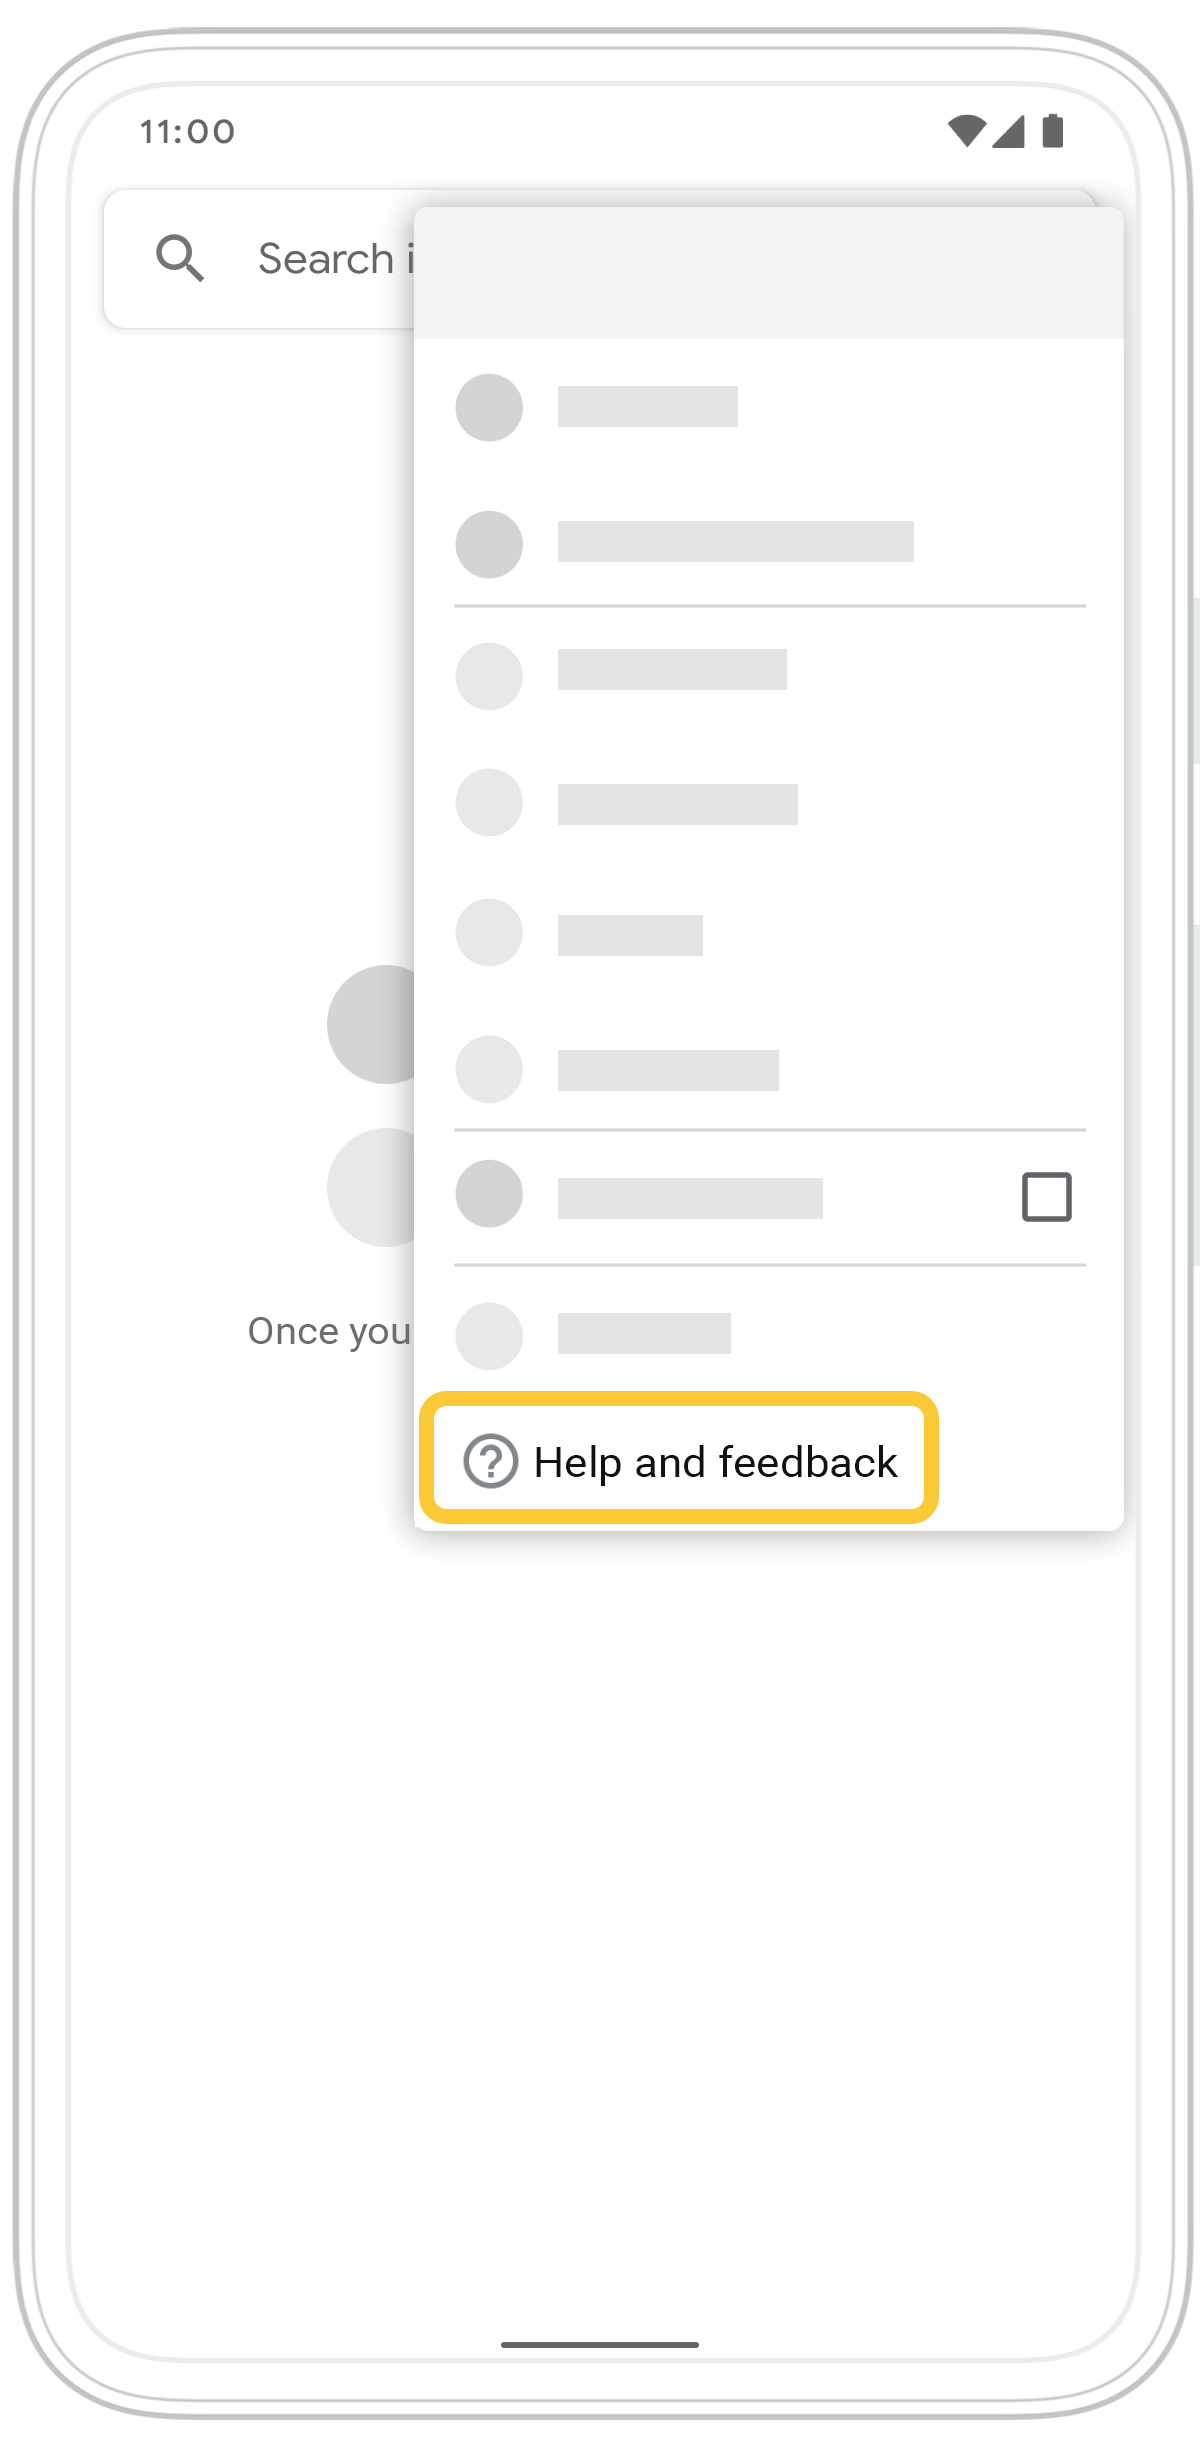Click circle icon beside the longest placeholder bar
The image size is (1200, 2450).
tap(489, 544)
